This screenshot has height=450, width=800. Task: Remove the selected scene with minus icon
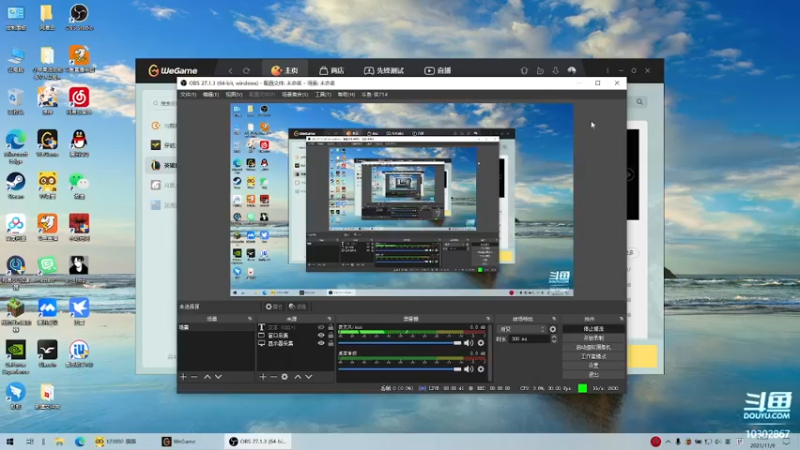[194, 377]
